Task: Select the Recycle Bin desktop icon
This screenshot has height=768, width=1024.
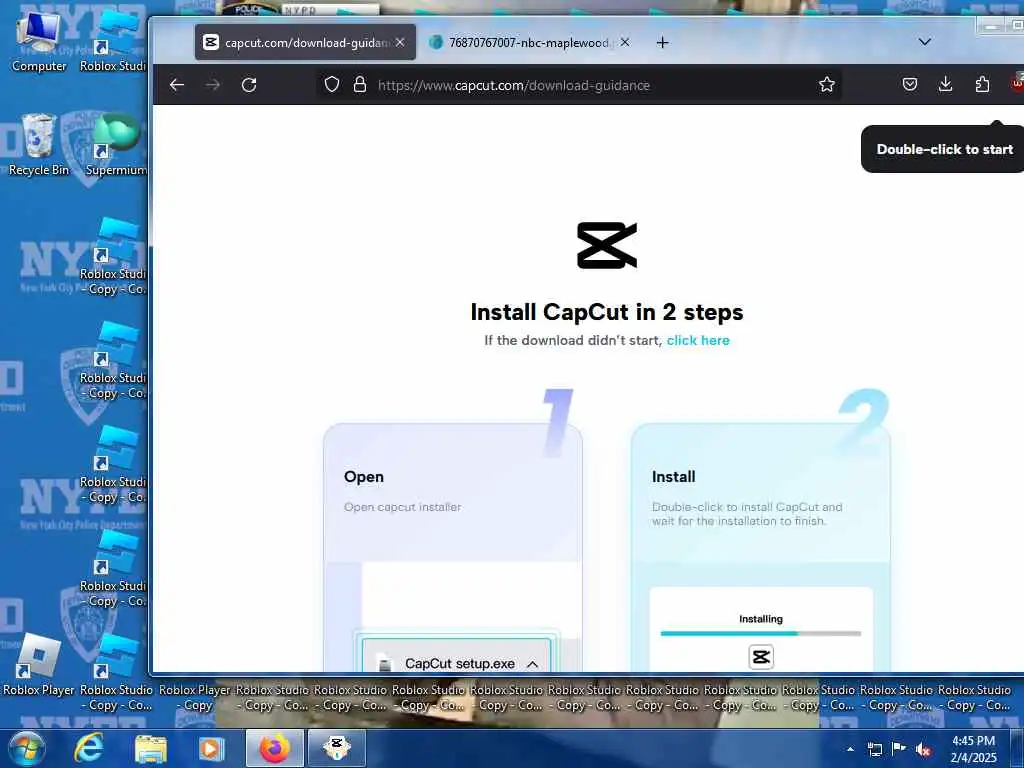Action: point(38,145)
